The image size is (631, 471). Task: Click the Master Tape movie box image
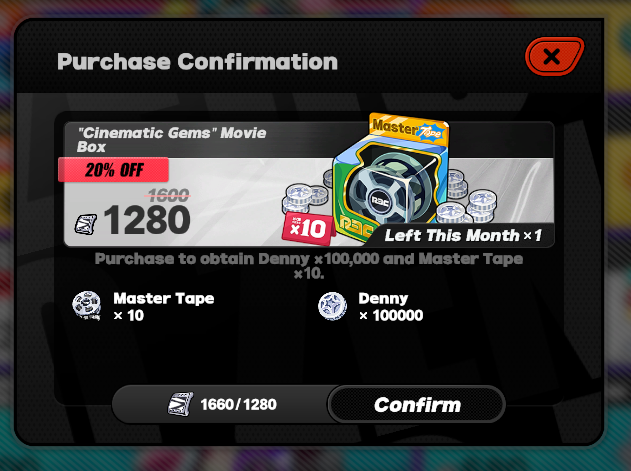390,179
